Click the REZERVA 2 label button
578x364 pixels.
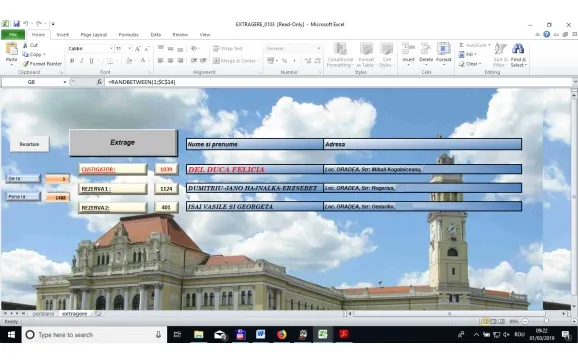click(x=113, y=208)
